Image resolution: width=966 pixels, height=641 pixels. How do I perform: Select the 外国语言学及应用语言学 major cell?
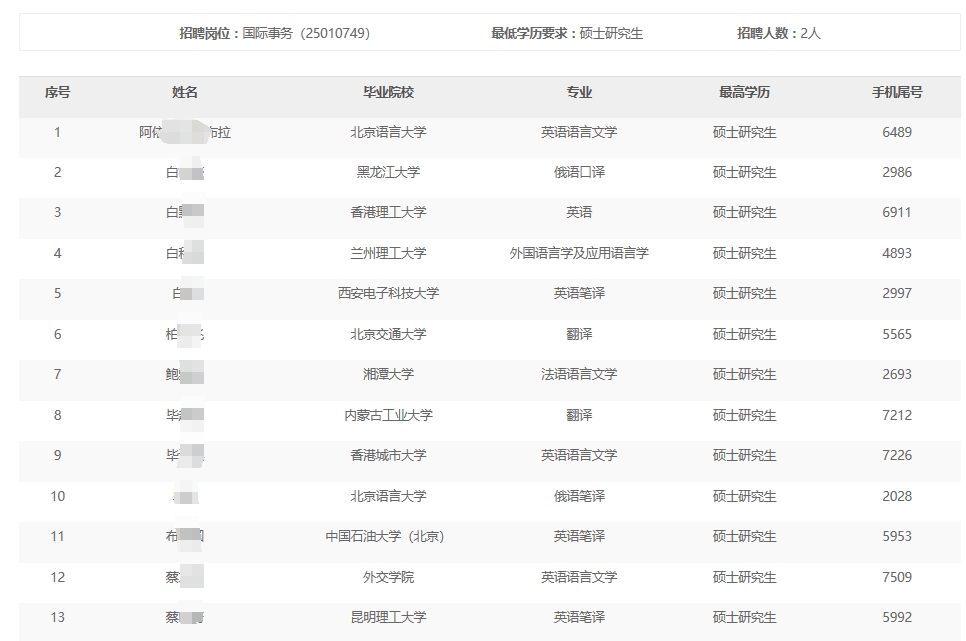click(x=579, y=253)
